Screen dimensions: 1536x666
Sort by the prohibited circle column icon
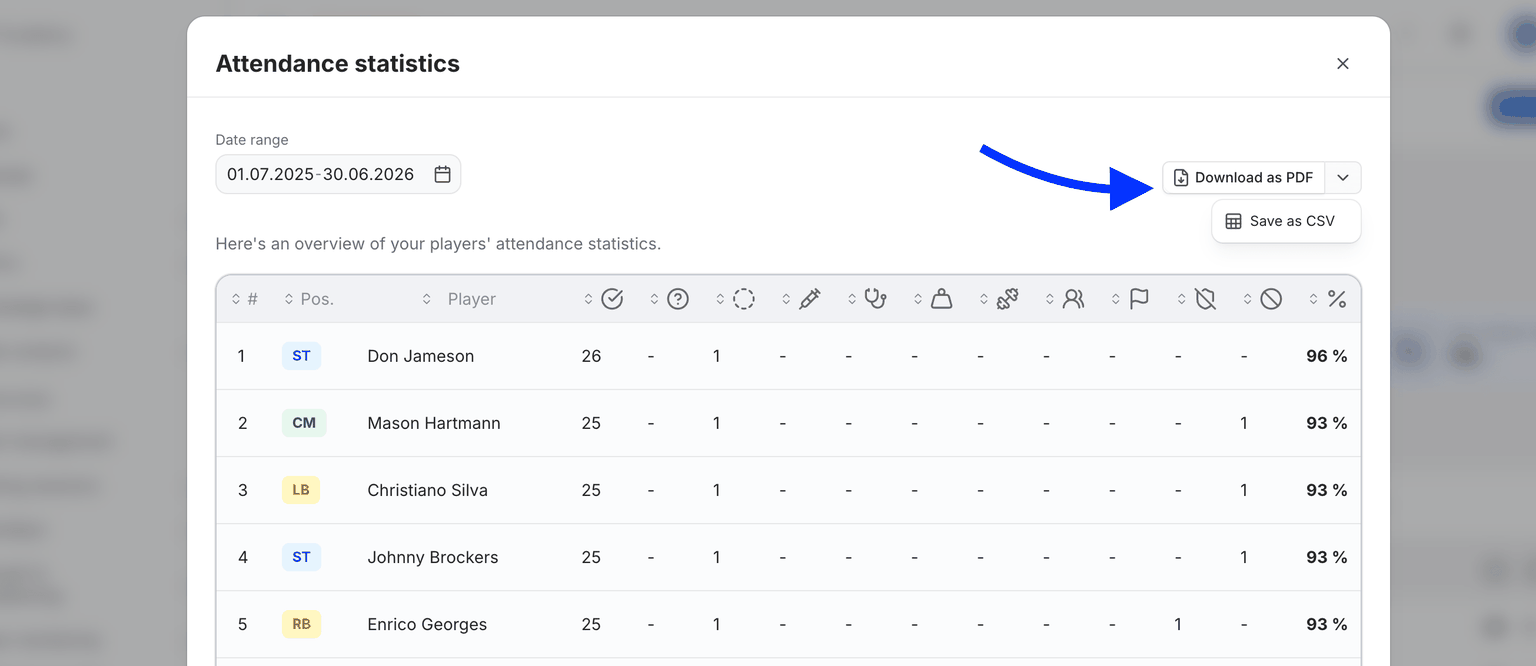click(1271, 299)
